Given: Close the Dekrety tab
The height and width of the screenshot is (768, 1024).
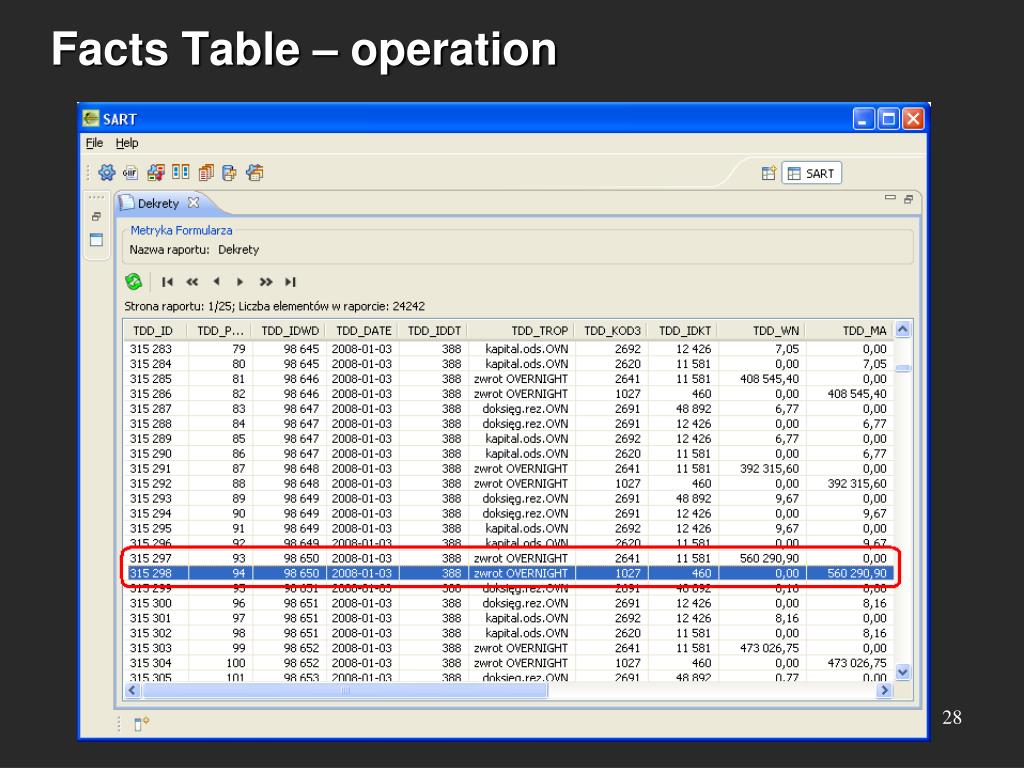Looking at the screenshot, I should (x=193, y=202).
